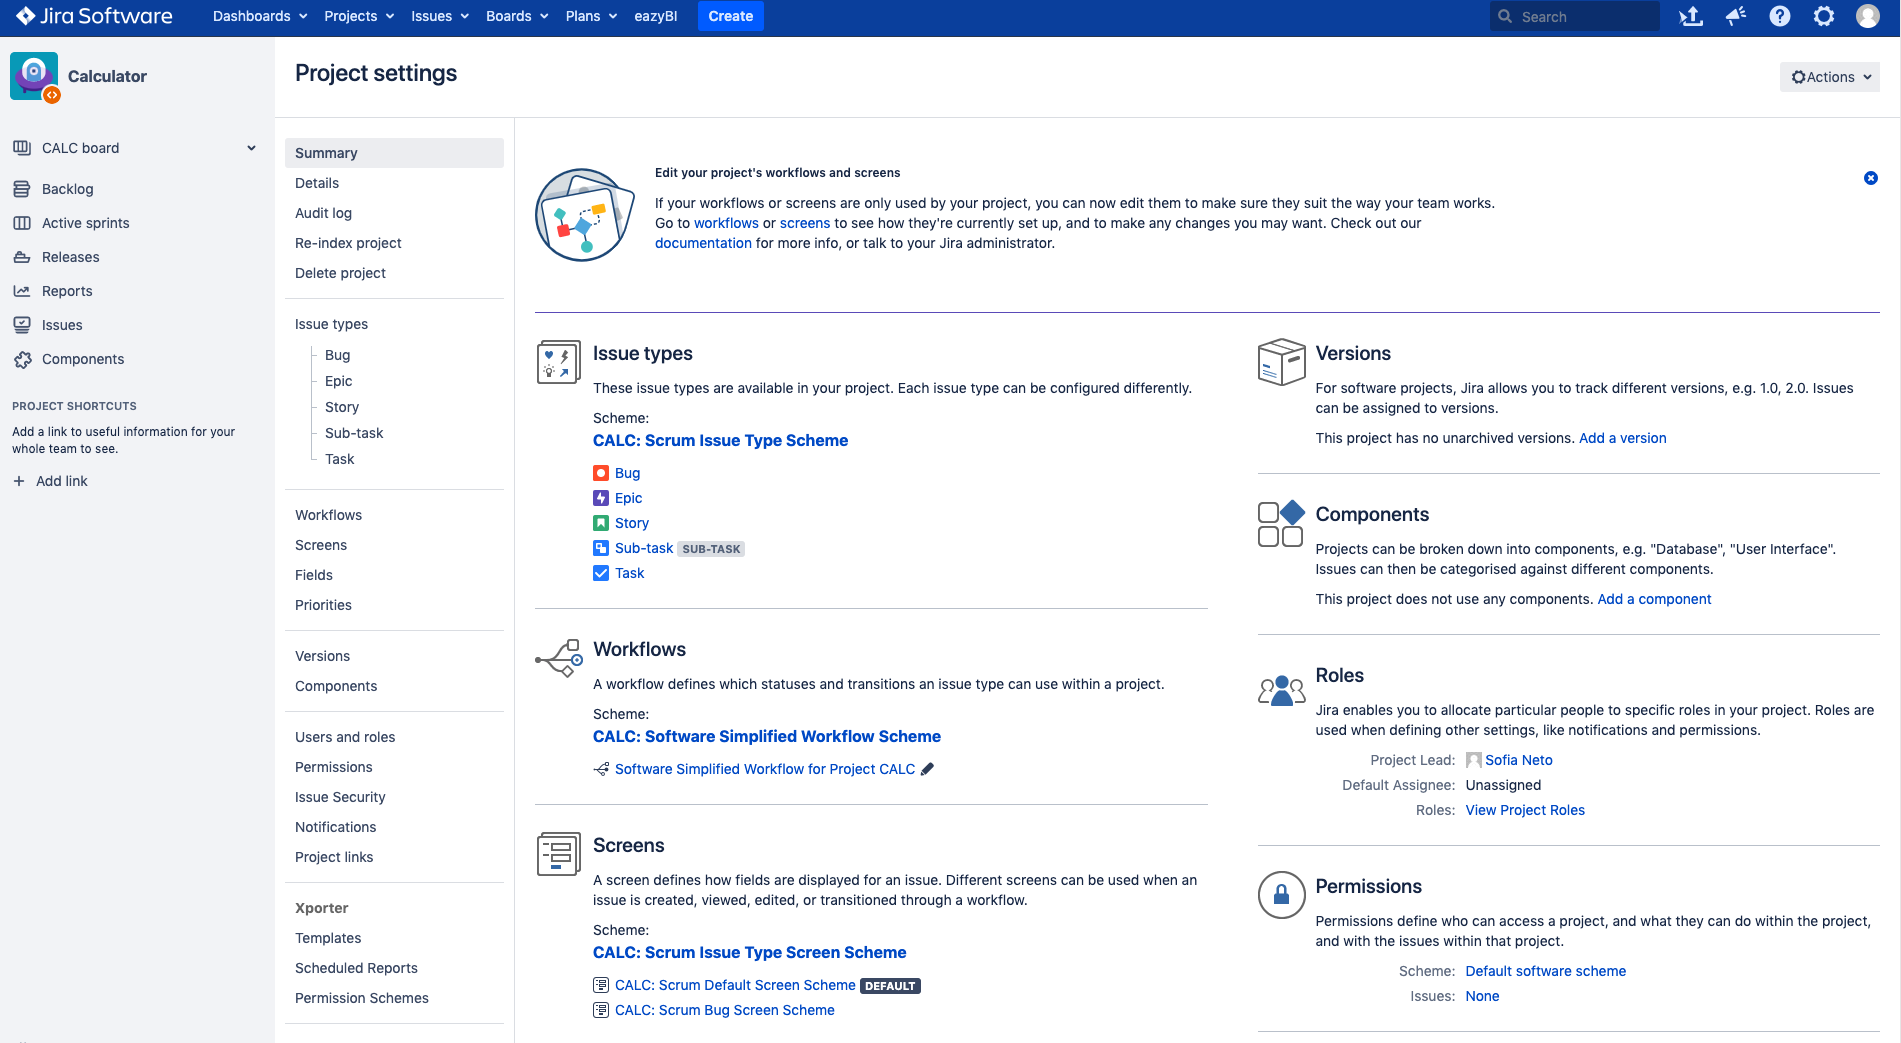1901x1043 pixels.
Task: Click the Roles people icon
Action: click(1281, 690)
